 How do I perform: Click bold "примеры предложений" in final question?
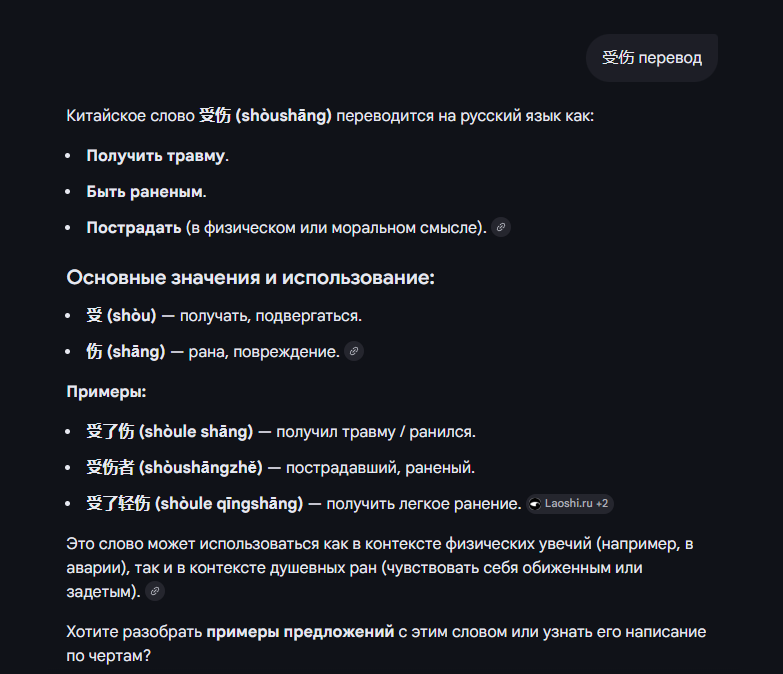point(300,632)
